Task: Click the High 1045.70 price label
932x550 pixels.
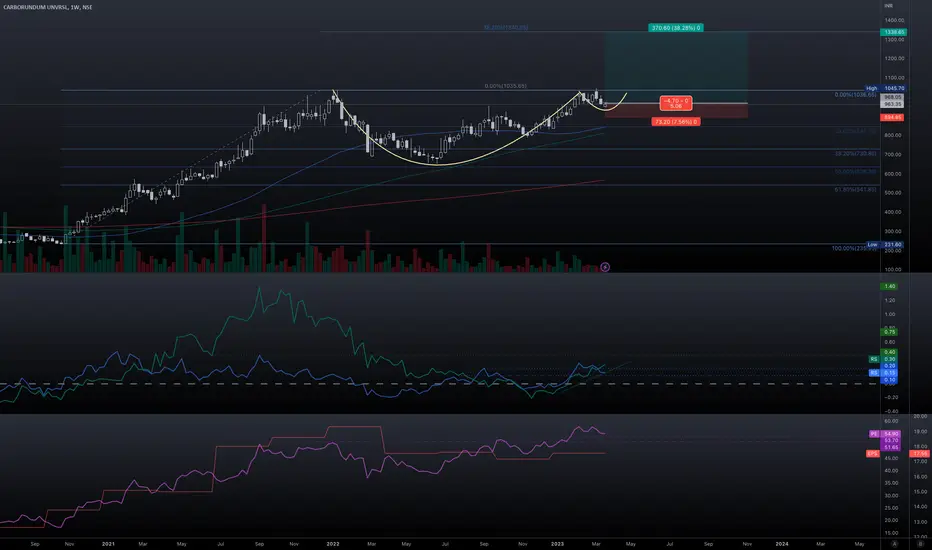Action: tap(884, 88)
